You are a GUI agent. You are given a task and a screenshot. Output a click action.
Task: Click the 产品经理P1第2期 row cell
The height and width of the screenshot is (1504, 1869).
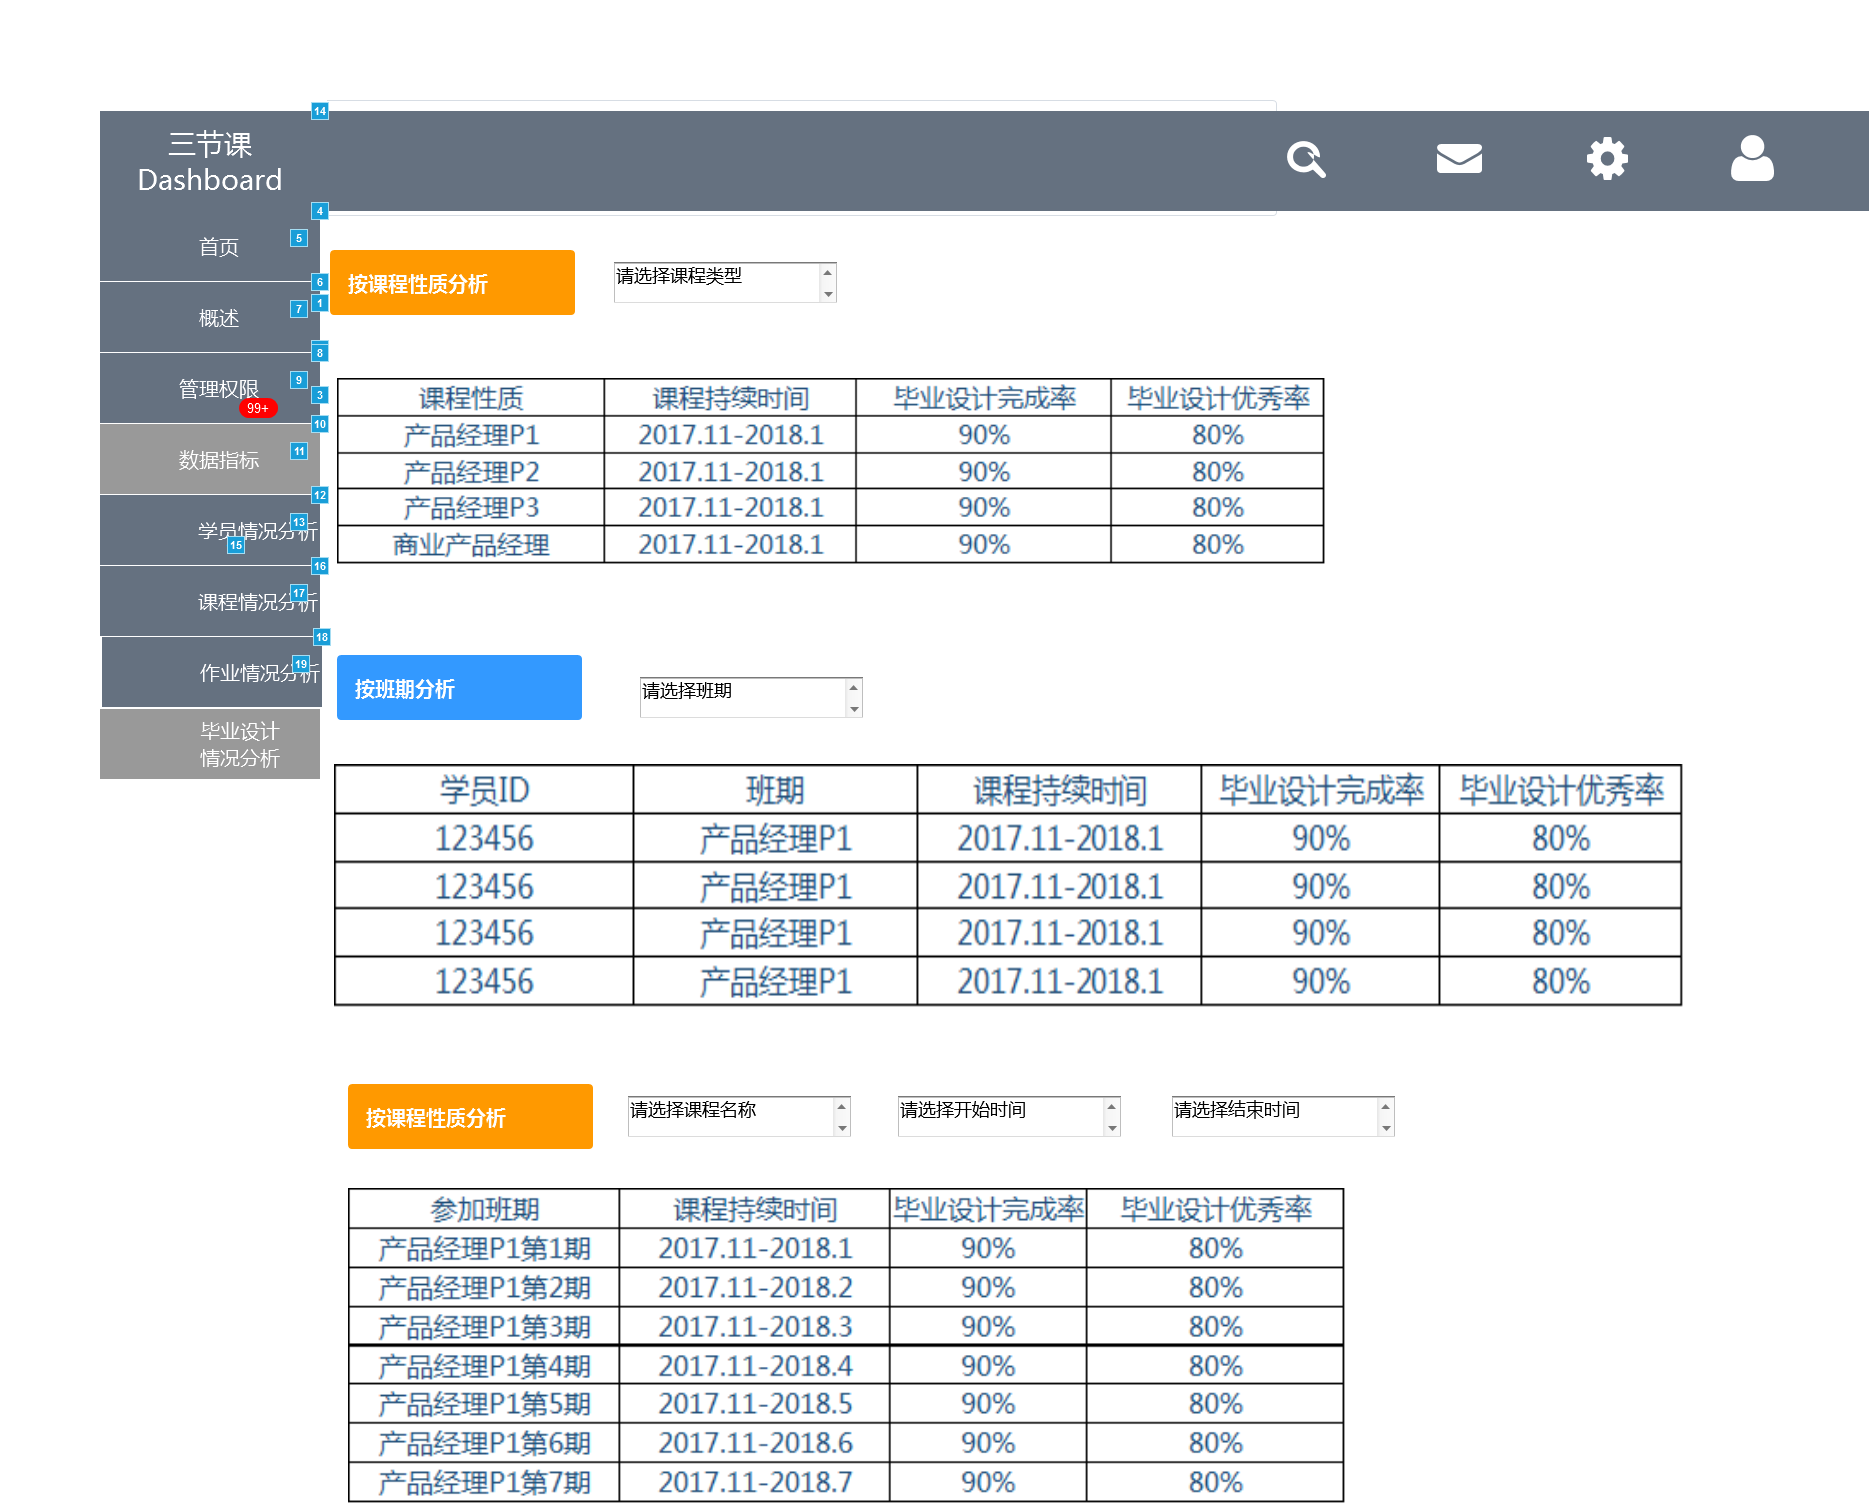484,1287
